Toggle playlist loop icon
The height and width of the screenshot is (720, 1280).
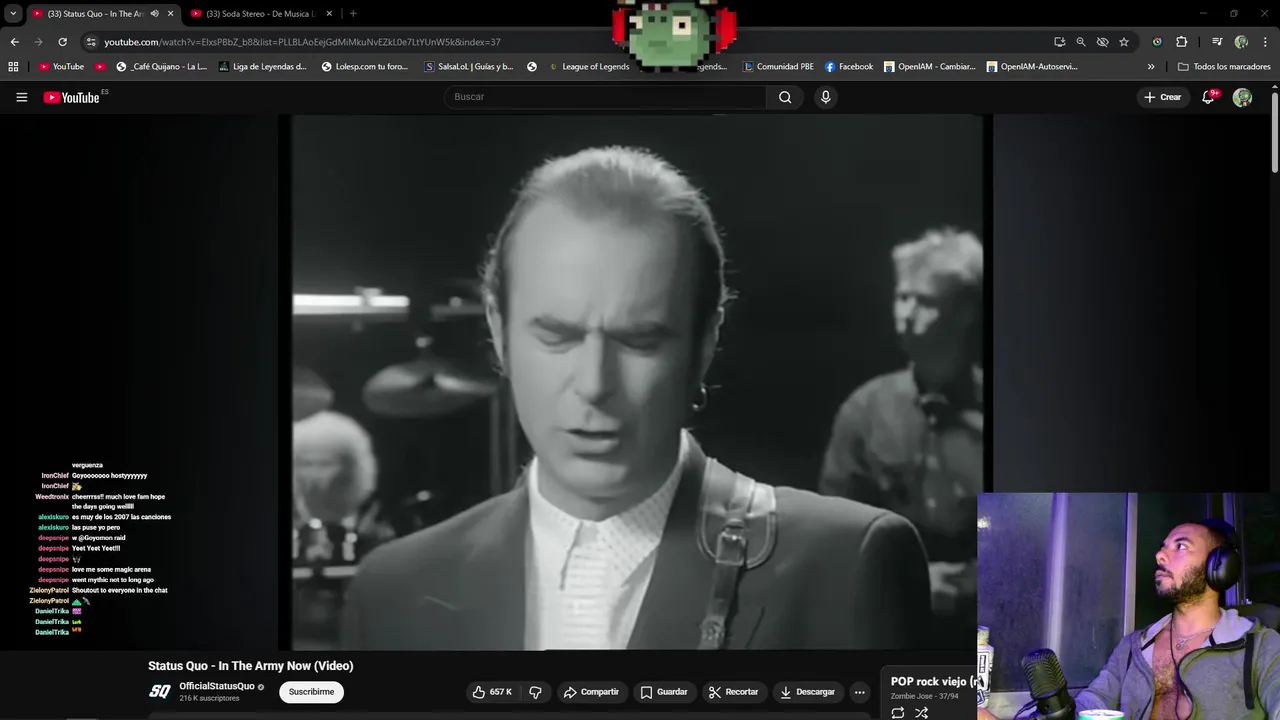click(x=897, y=713)
